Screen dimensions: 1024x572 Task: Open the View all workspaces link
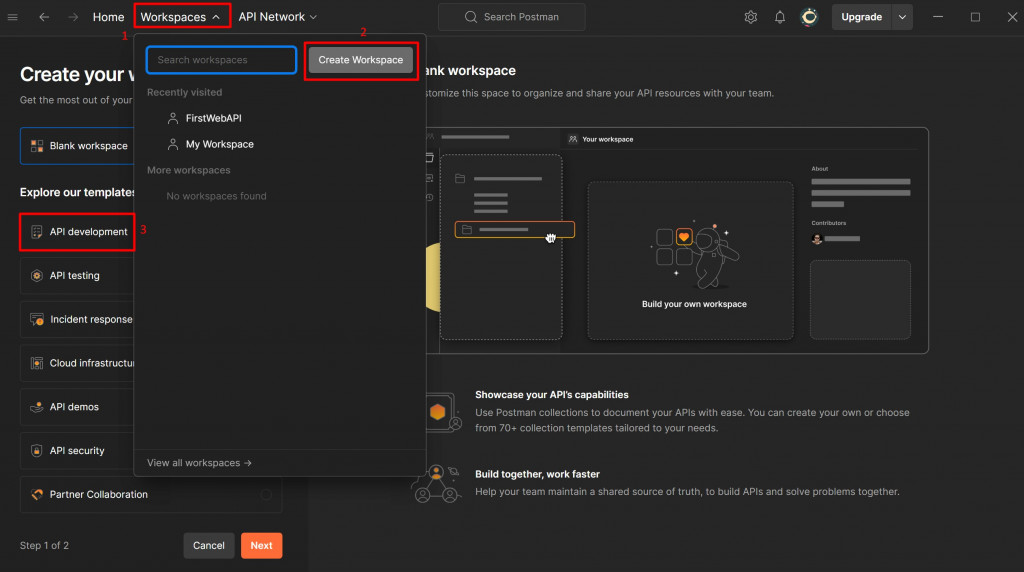(x=199, y=463)
